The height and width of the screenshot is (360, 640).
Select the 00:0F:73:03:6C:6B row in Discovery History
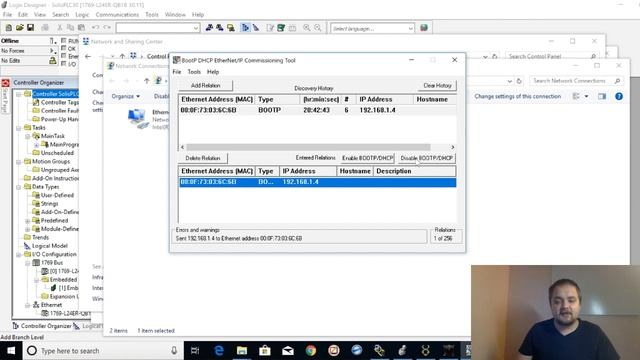coord(318,110)
